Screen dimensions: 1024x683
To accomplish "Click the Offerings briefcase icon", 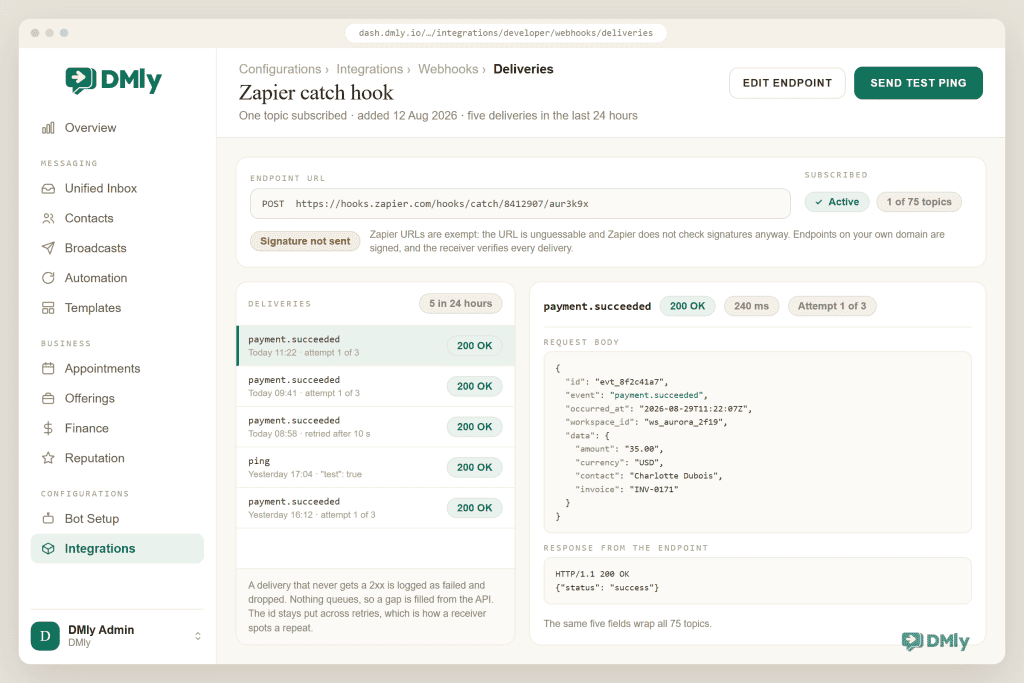I will pyautogui.click(x=48, y=398).
